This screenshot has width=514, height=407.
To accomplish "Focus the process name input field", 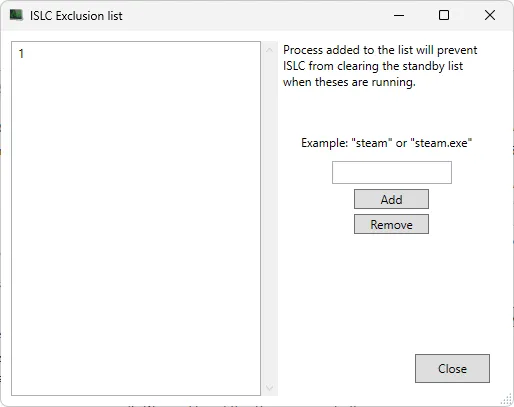I will [x=392, y=172].
